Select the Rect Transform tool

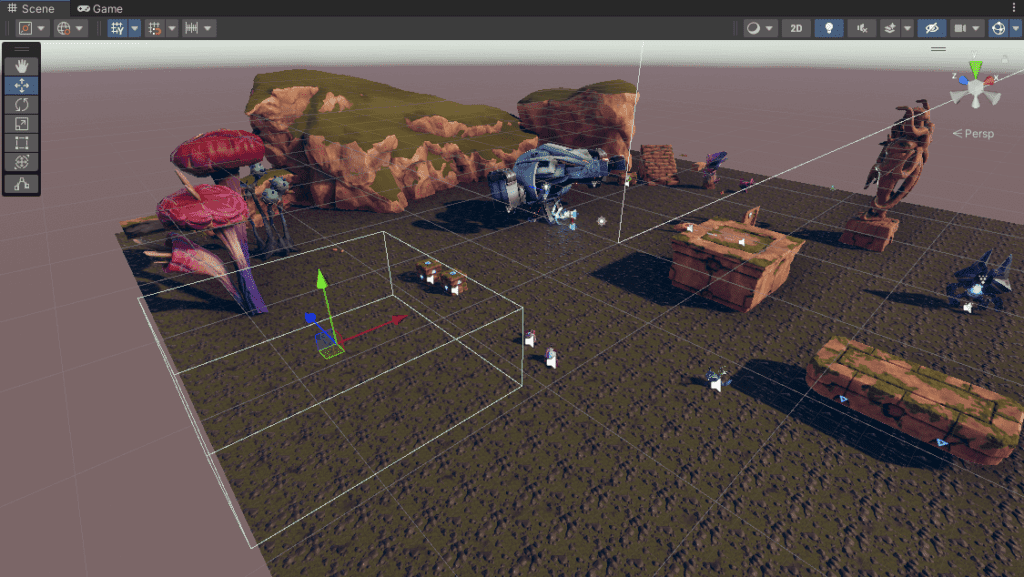point(21,143)
